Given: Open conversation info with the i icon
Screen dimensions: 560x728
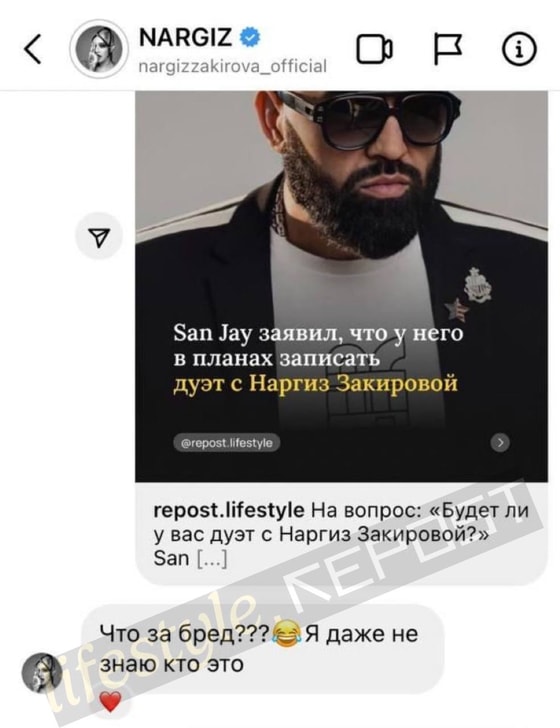Looking at the screenshot, I should tap(519, 49).
